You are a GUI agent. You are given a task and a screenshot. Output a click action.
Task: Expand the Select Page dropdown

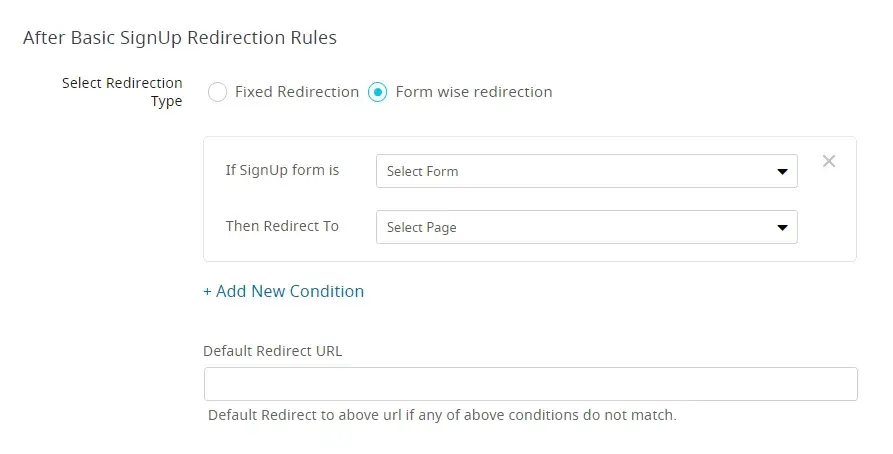586,227
